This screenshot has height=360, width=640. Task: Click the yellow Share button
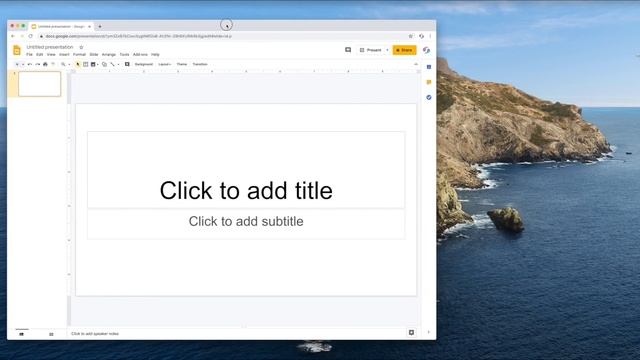coord(404,50)
